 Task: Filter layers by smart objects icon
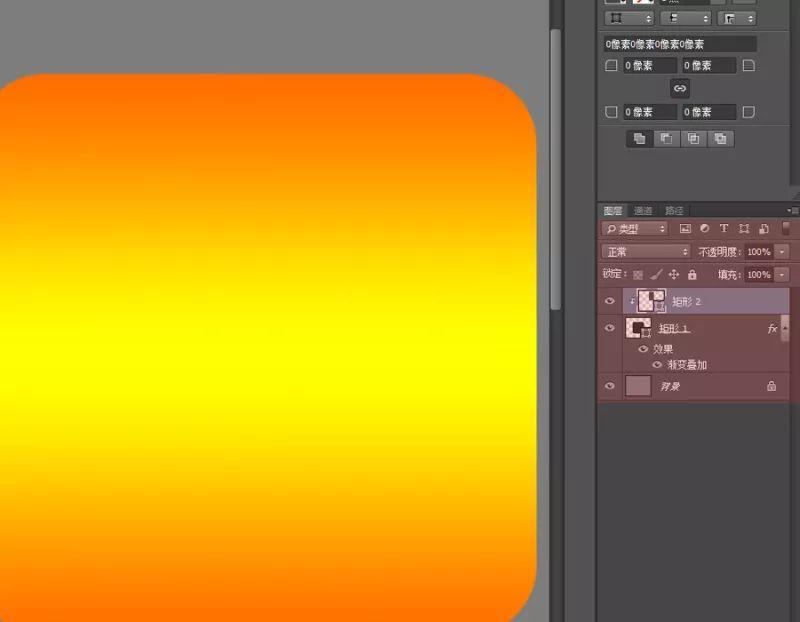click(x=764, y=229)
